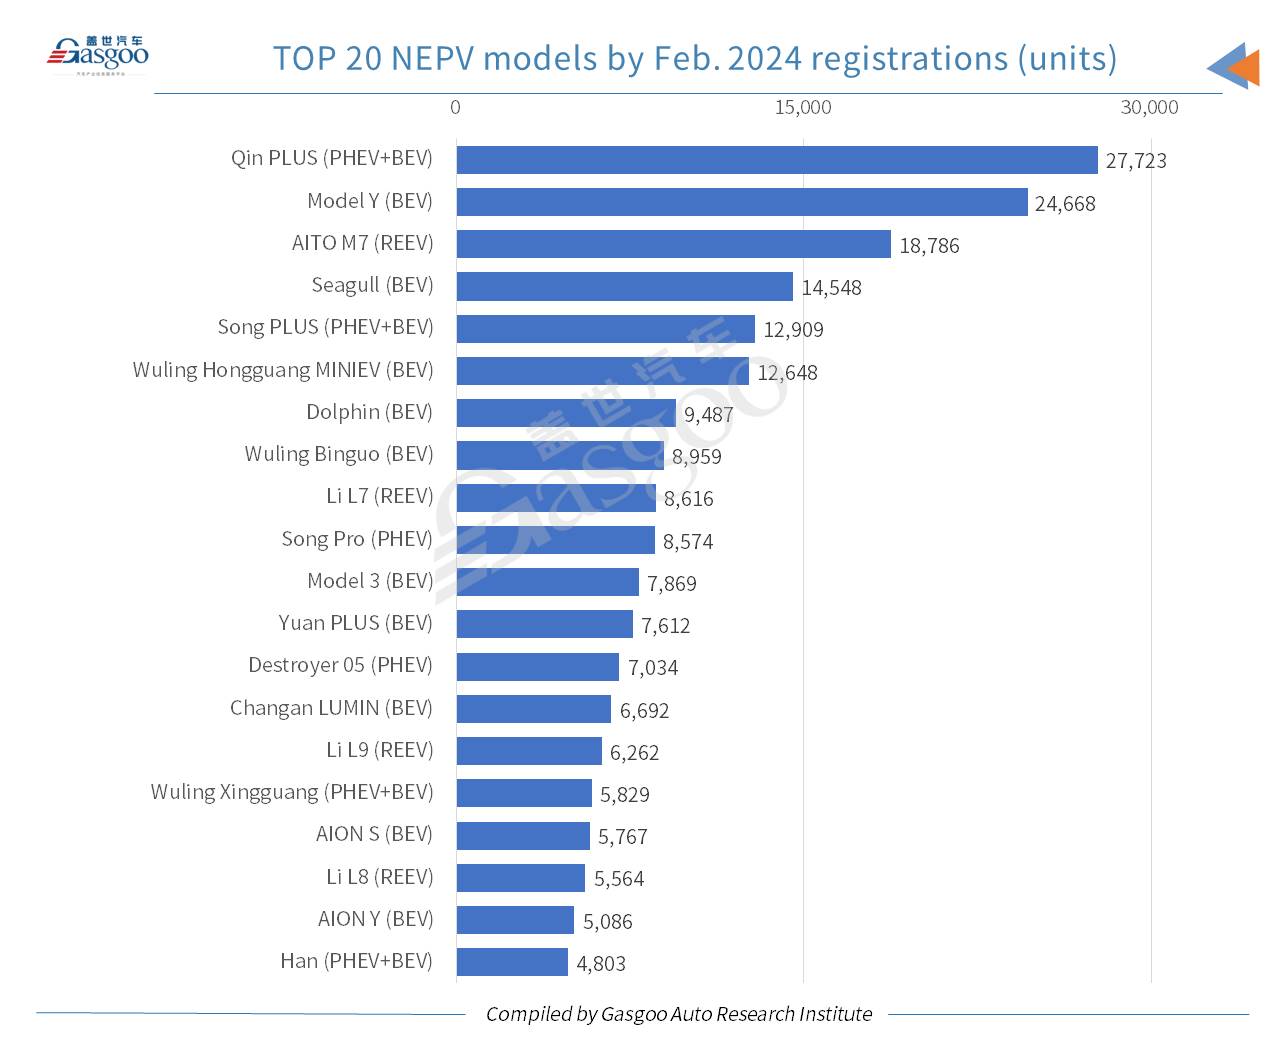This screenshot has width=1280, height=1058.
Task: Click the Wuling Hongguang MINIEV (BEV) label
Action: click(x=283, y=370)
